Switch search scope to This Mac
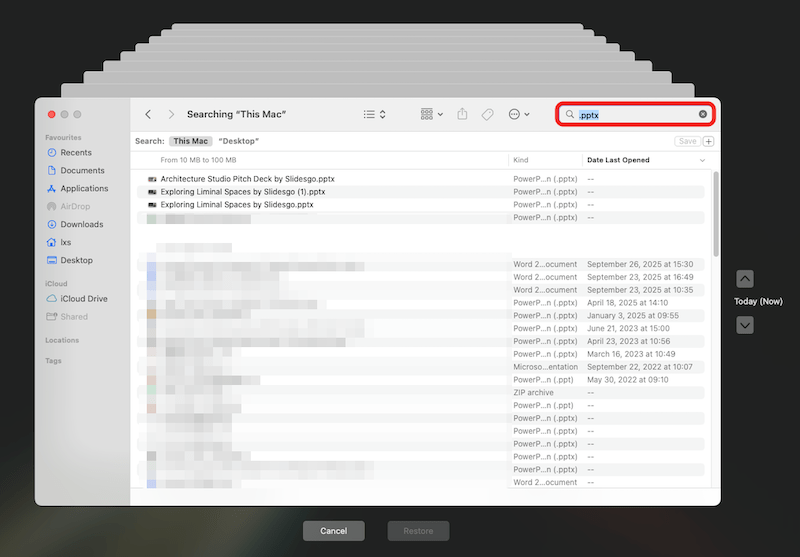The image size is (800, 557). (190, 141)
